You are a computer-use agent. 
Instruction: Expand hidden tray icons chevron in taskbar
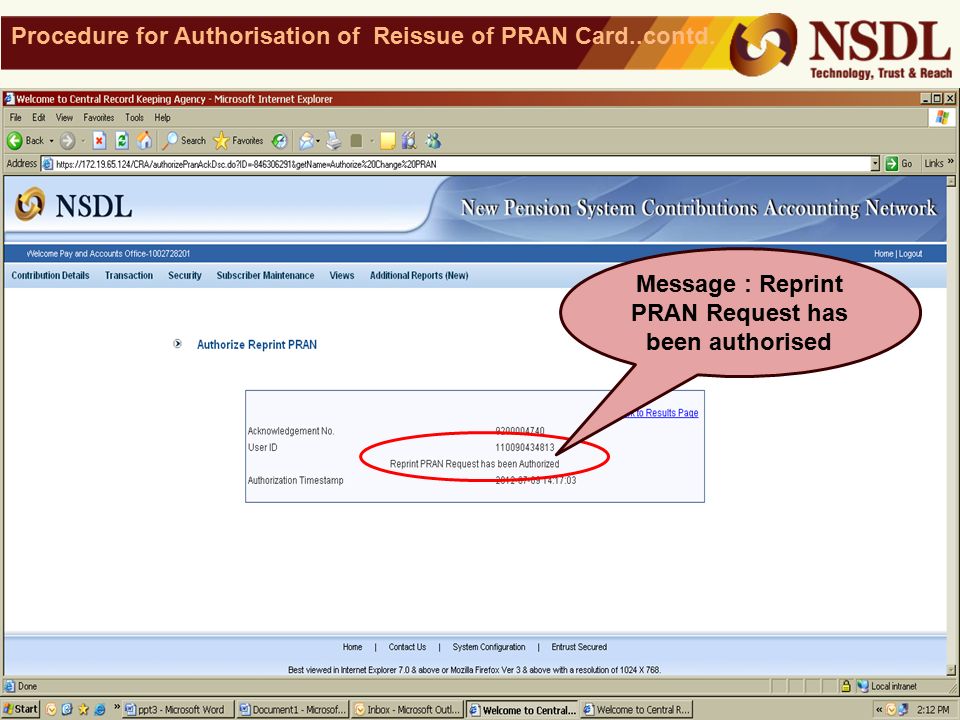879,710
